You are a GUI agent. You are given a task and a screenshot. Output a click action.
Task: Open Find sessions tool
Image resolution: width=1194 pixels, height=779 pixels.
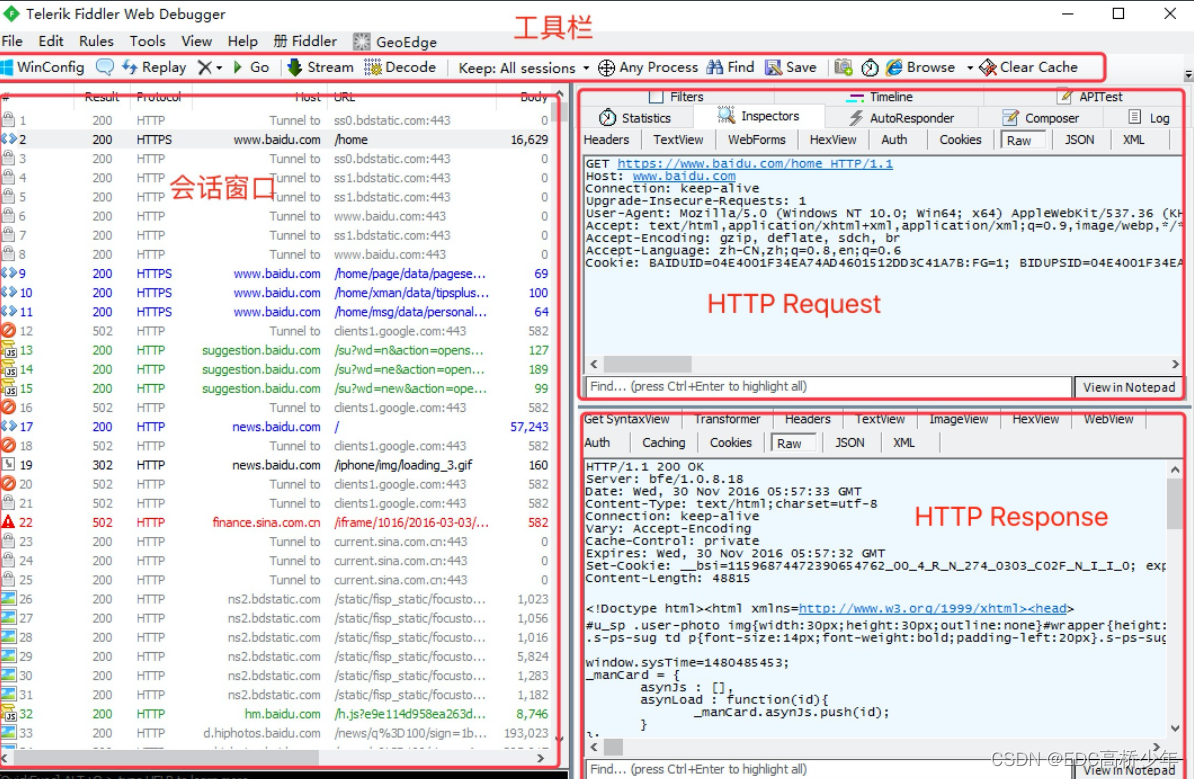click(x=730, y=67)
